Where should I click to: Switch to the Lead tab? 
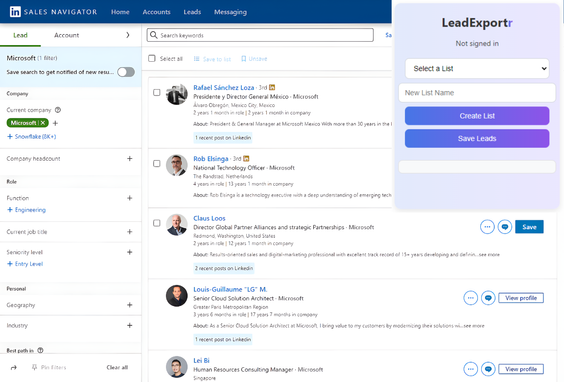pyautogui.click(x=21, y=35)
